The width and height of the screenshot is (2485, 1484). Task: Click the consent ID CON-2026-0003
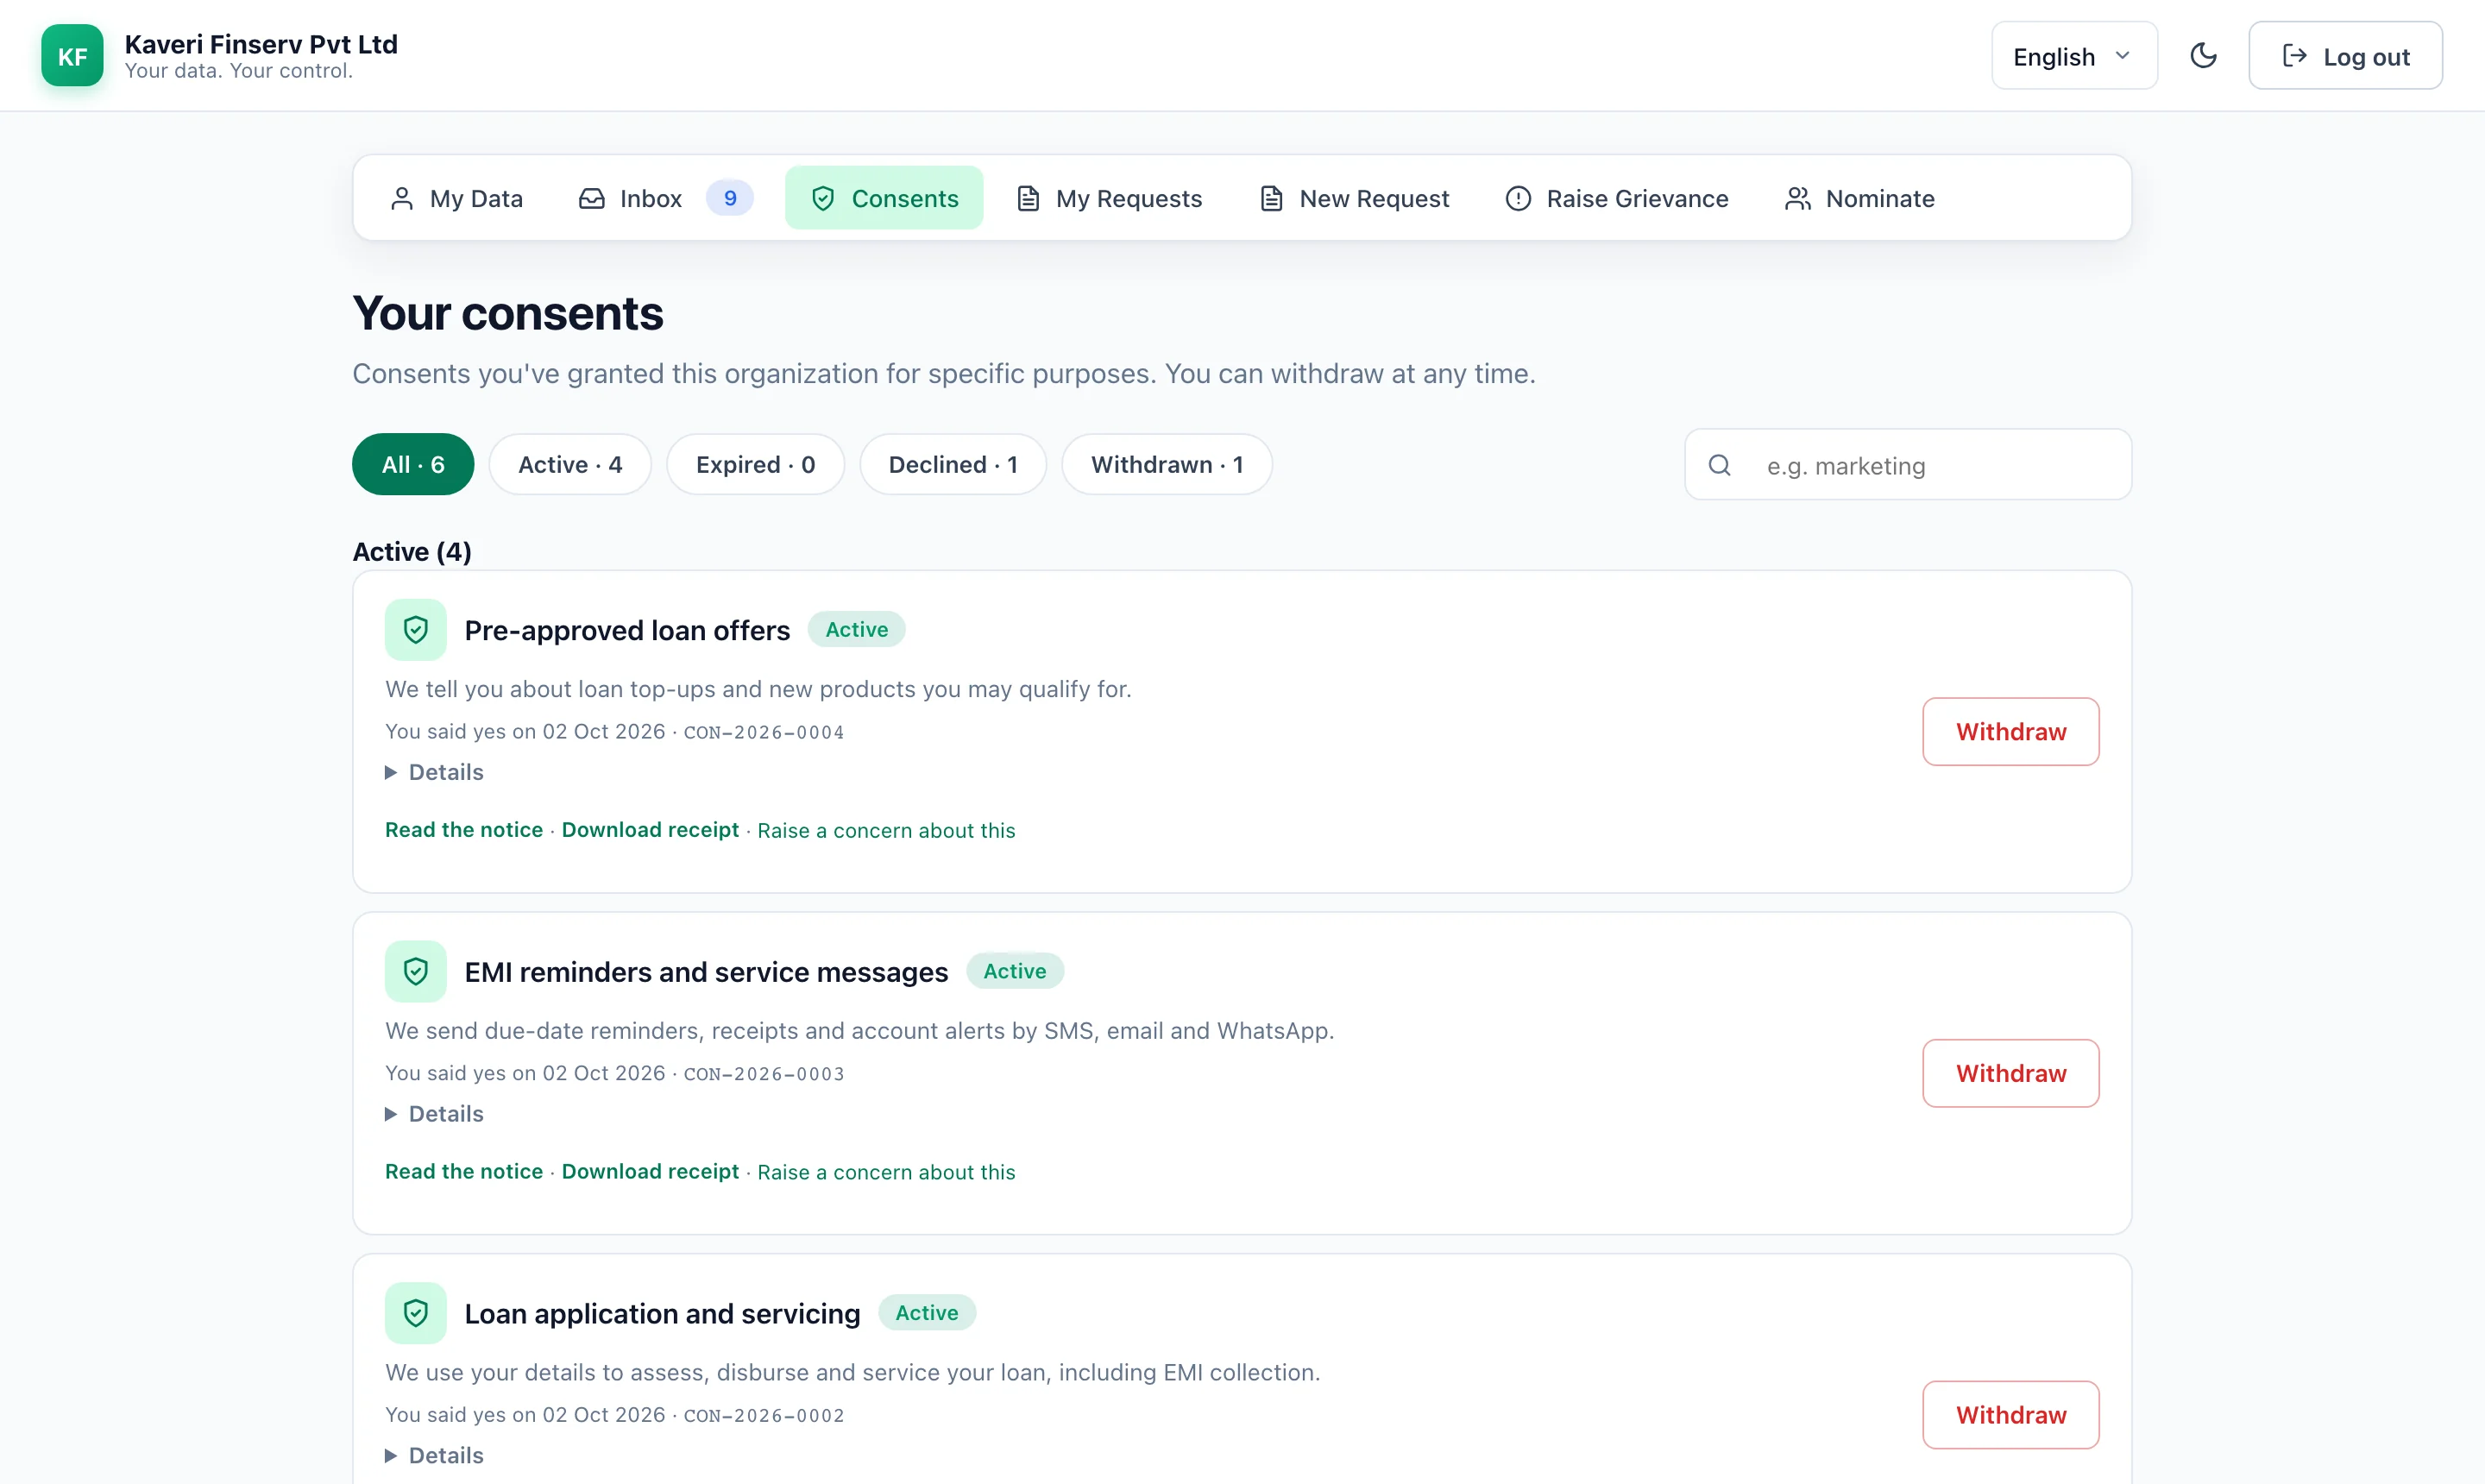pyautogui.click(x=763, y=1074)
